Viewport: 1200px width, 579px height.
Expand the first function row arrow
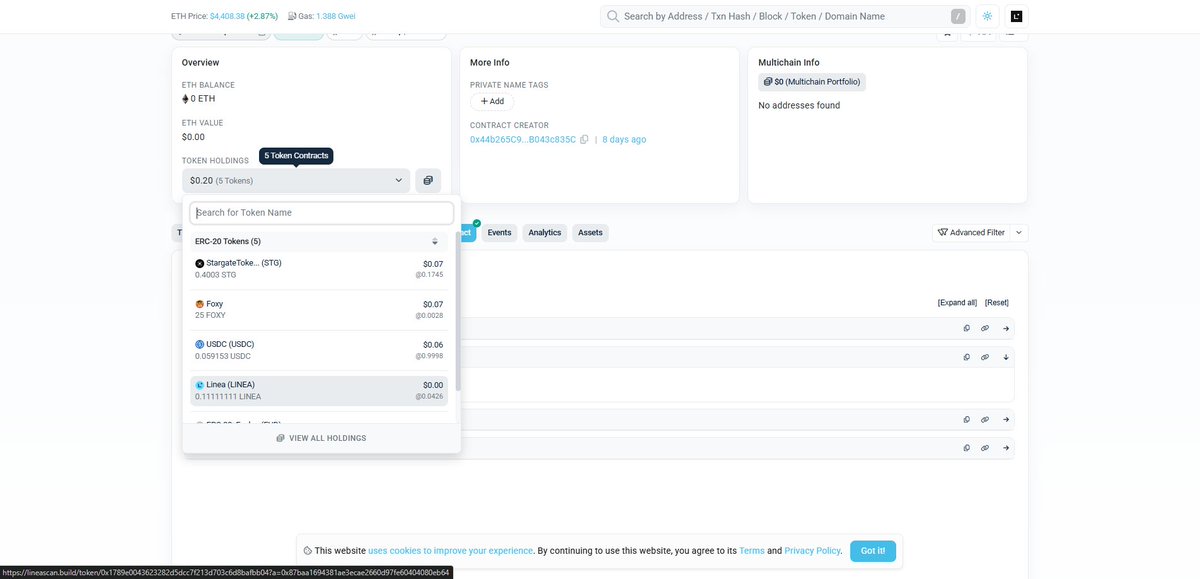(x=1006, y=328)
